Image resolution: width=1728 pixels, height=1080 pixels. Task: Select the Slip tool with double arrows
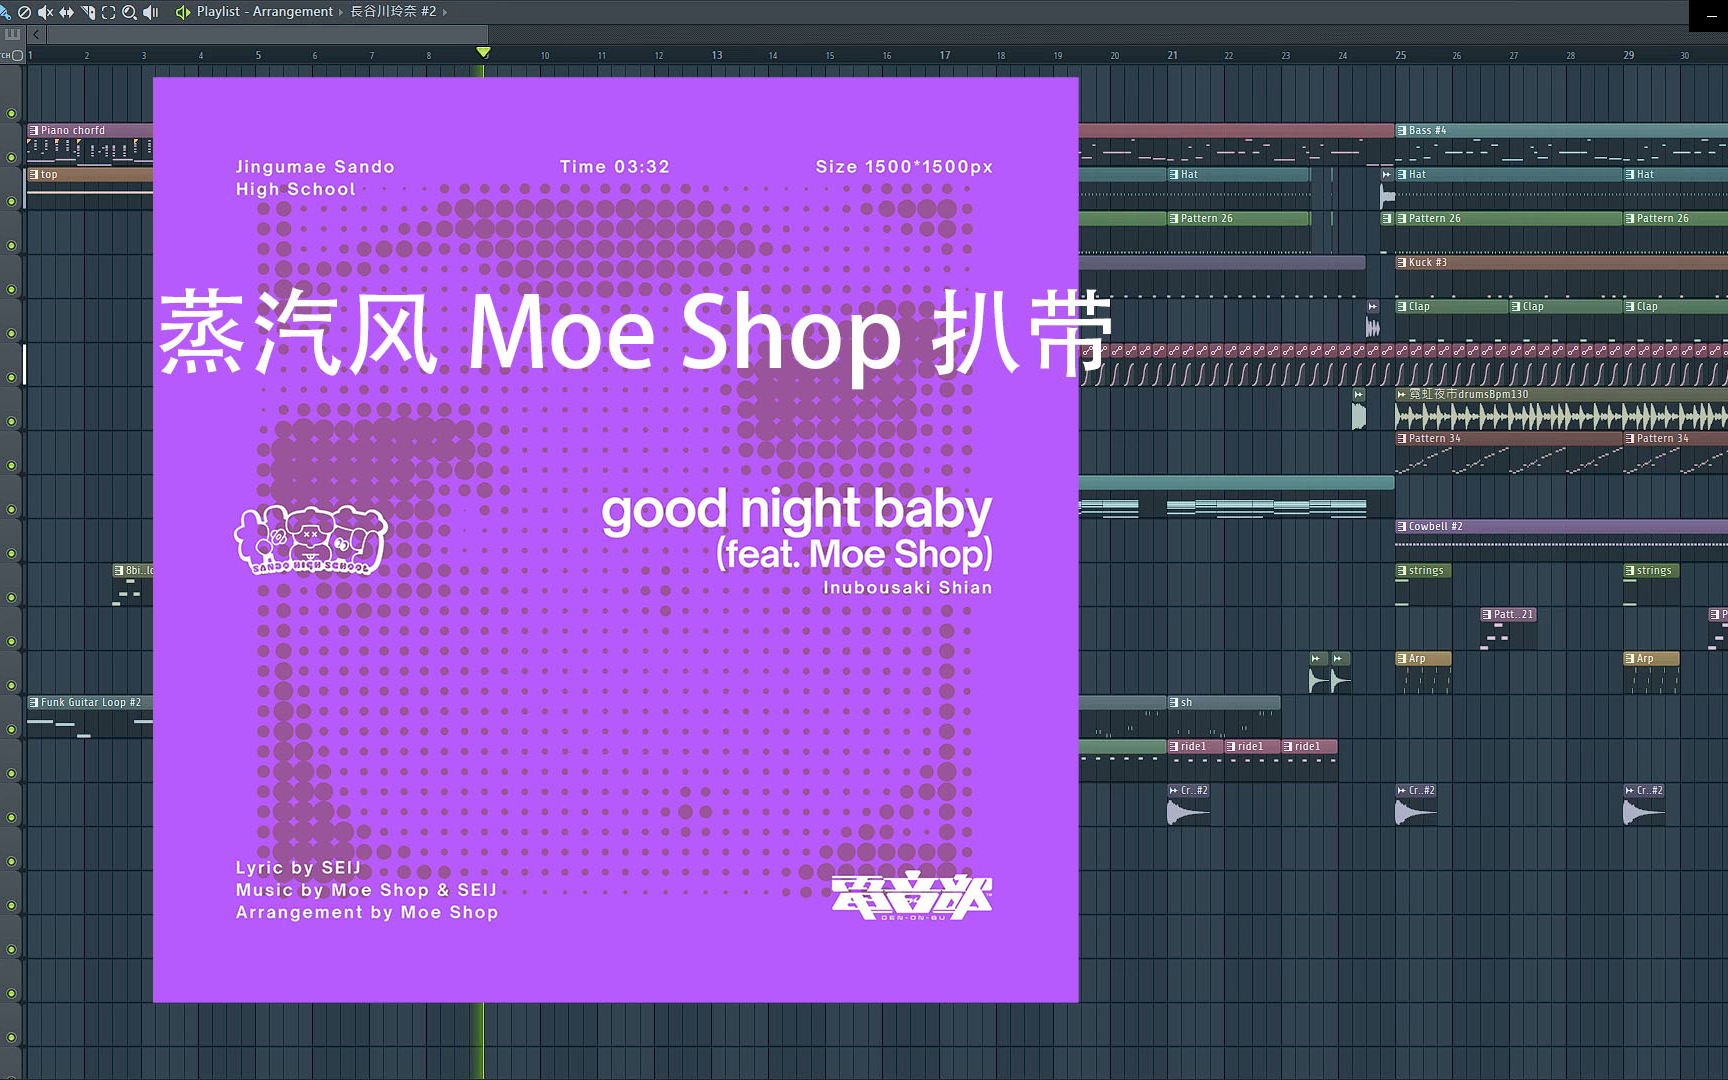tap(66, 12)
